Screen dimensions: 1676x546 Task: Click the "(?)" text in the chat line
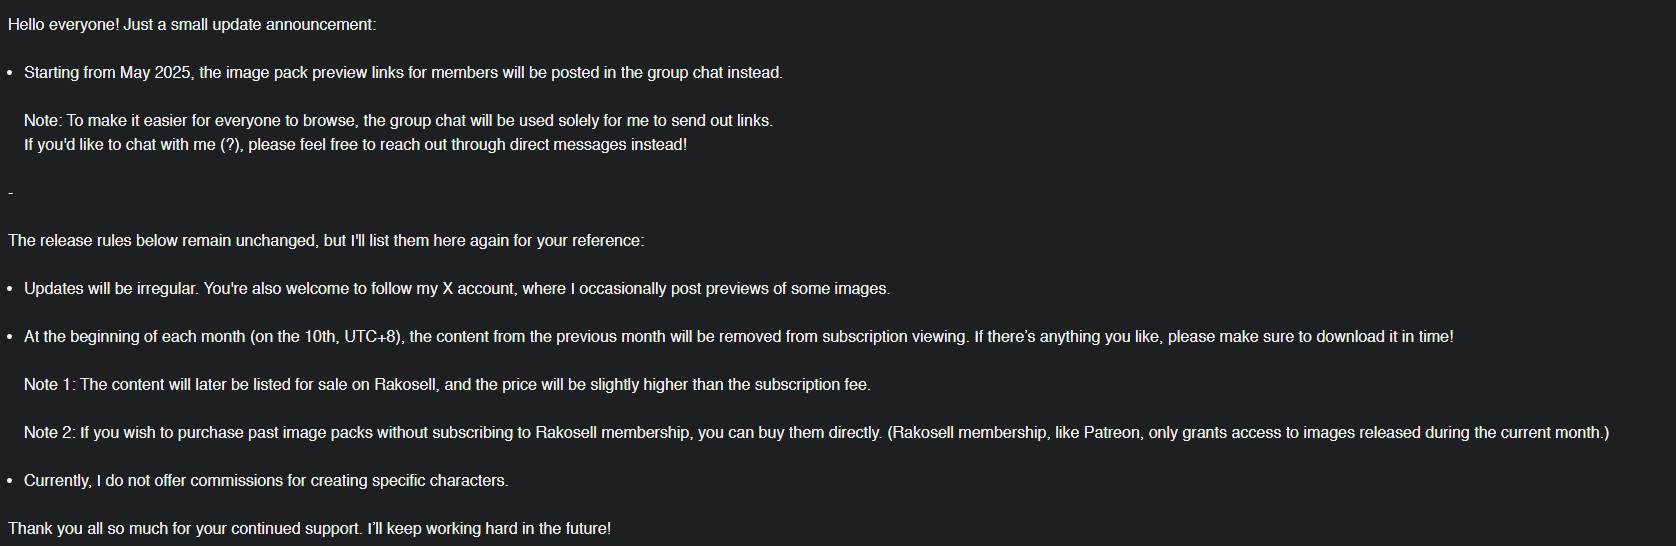[x=229, y=145]
